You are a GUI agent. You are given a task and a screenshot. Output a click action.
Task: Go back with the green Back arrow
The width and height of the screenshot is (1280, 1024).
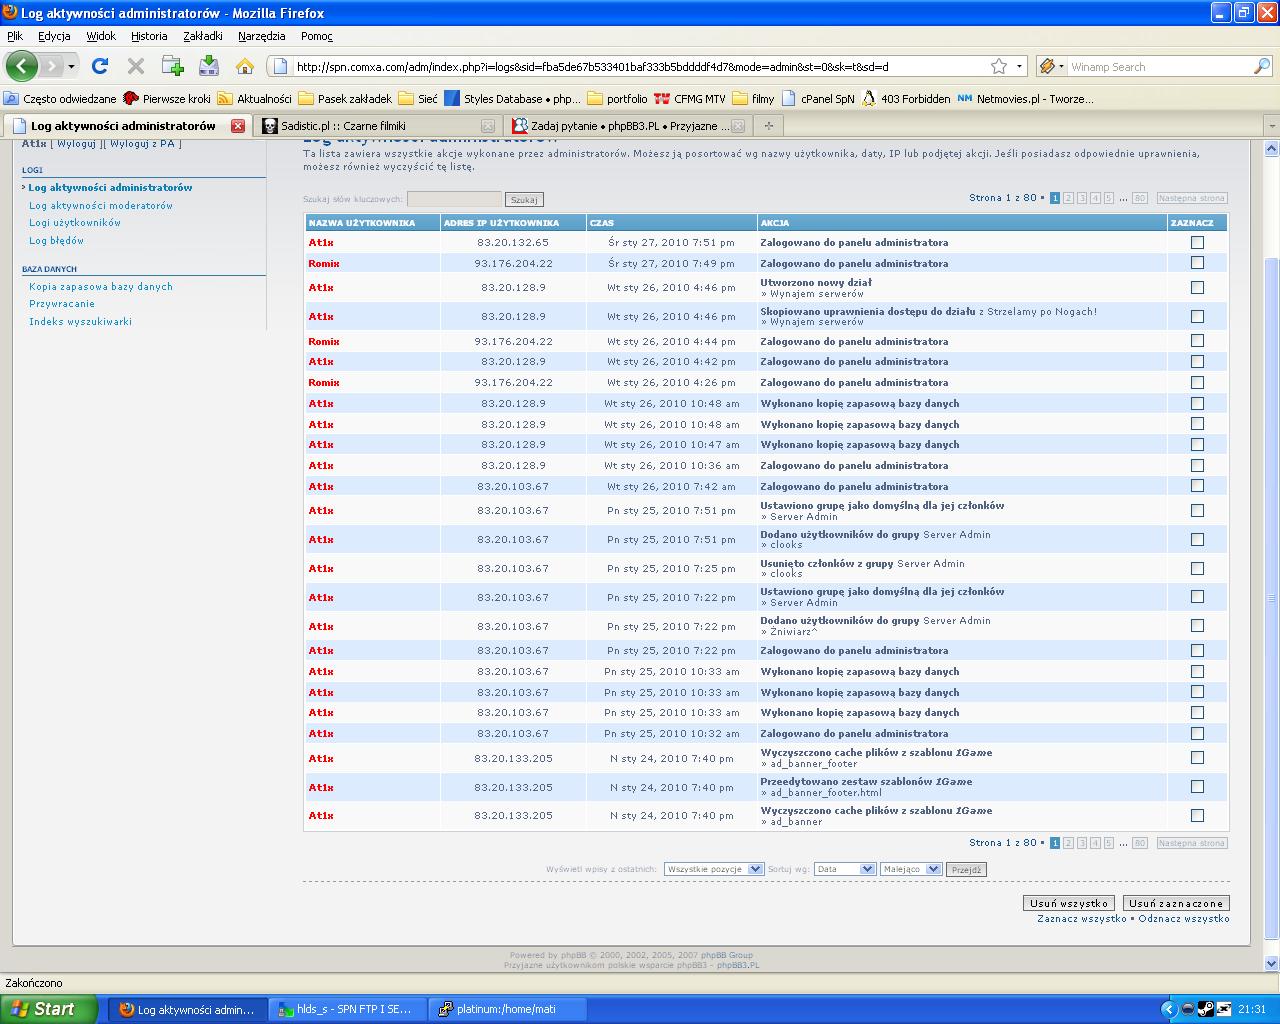[21, 67]
